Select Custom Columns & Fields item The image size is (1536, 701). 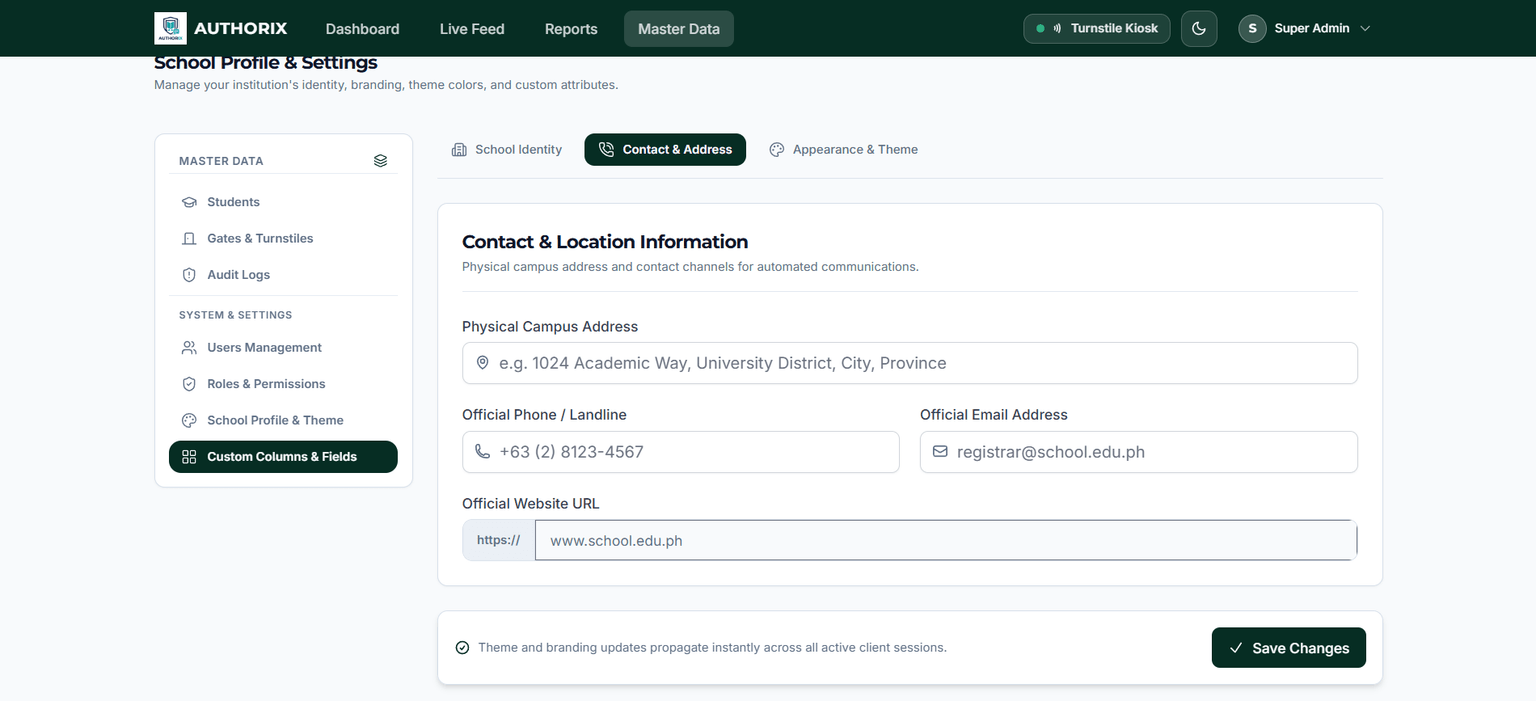click(x=283, y=456)
